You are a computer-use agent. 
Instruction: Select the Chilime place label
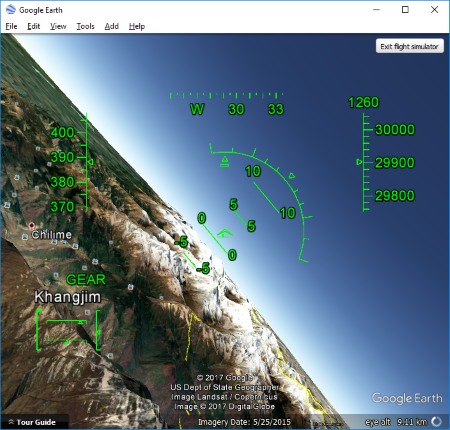pyautogui.click(x=52, y=235)
